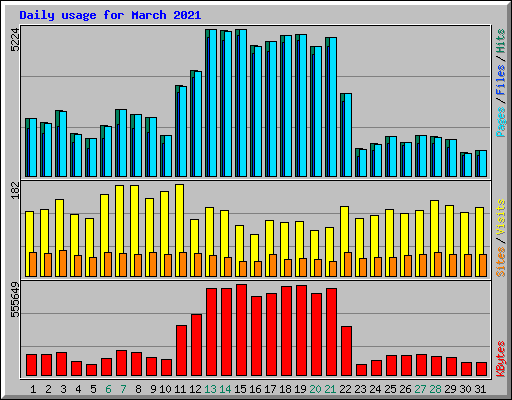The image size is (512, 400).
Task: Click day 11 on the x-axis
Action: (x=180, y=389)
